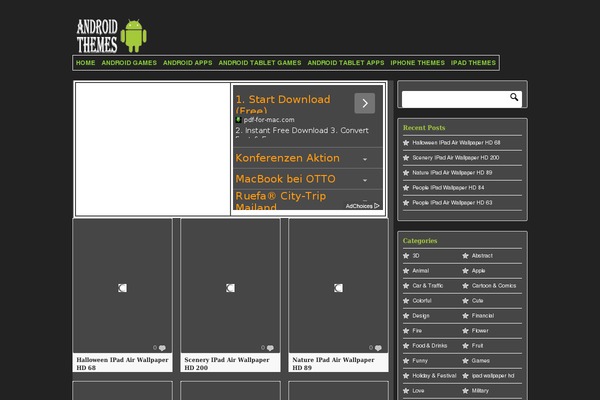Select the Design category
The height and width of the screenshot is (400, 600).
coord(421,316)
